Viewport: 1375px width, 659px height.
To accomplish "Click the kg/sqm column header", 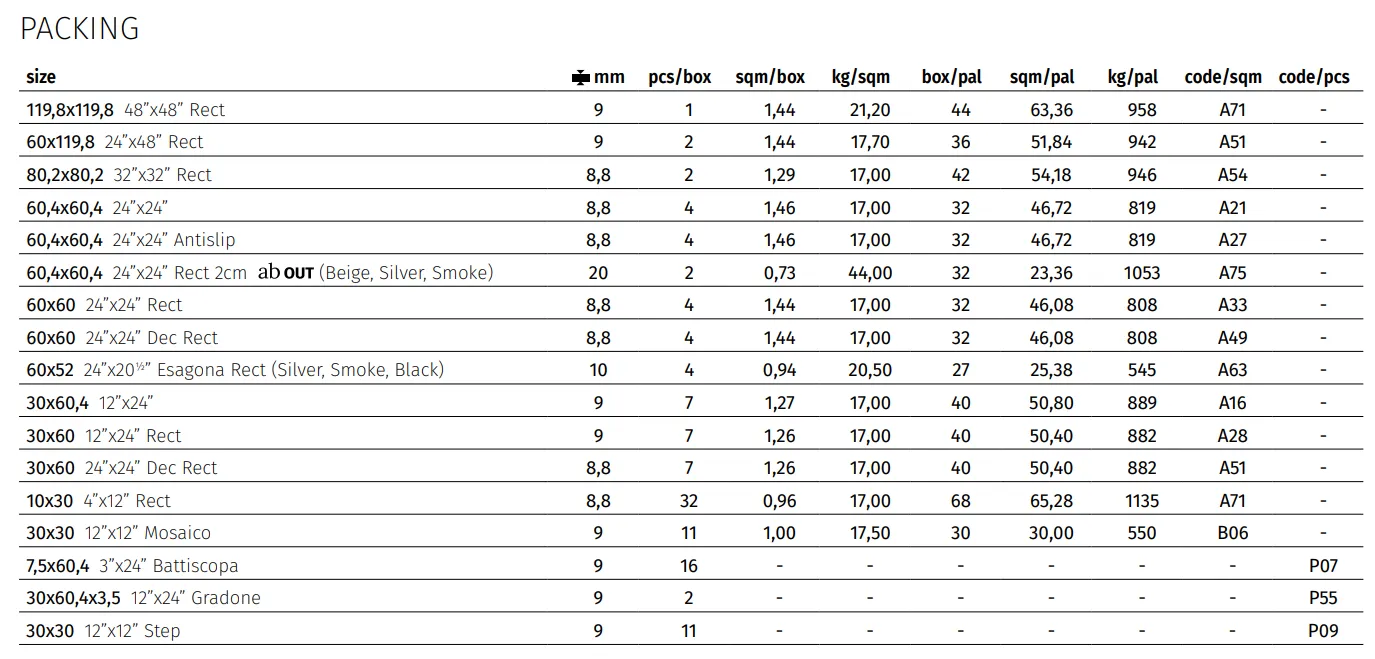I will pos(860,77).
